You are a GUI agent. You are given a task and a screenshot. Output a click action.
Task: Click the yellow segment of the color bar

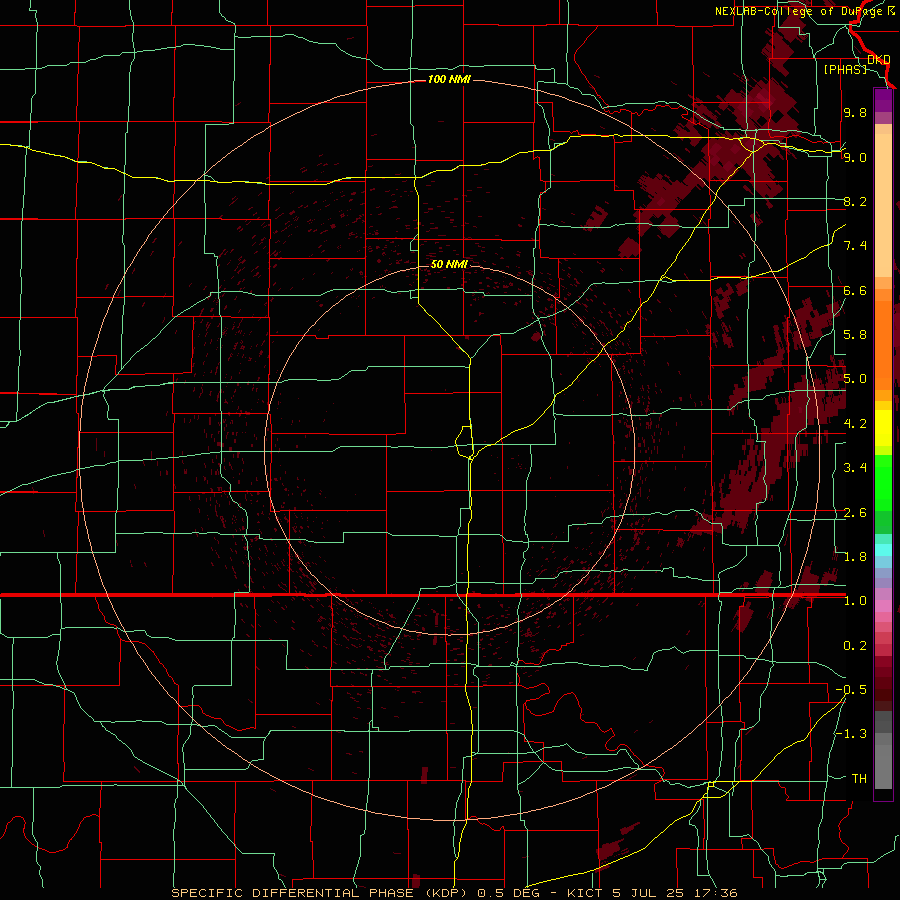[x=883, y=428]
